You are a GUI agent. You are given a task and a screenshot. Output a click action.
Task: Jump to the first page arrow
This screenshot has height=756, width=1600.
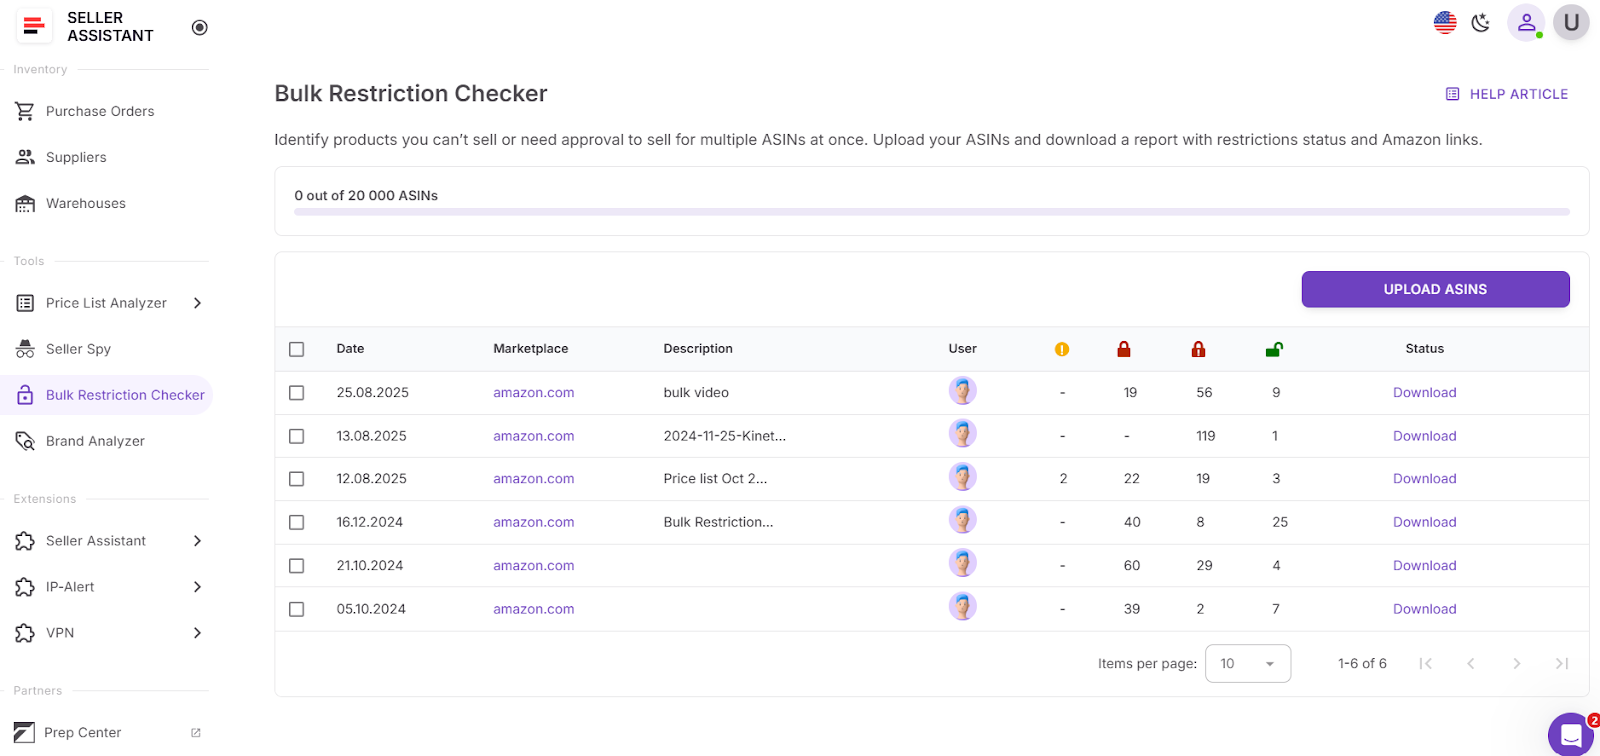(x=1426, y=663)
